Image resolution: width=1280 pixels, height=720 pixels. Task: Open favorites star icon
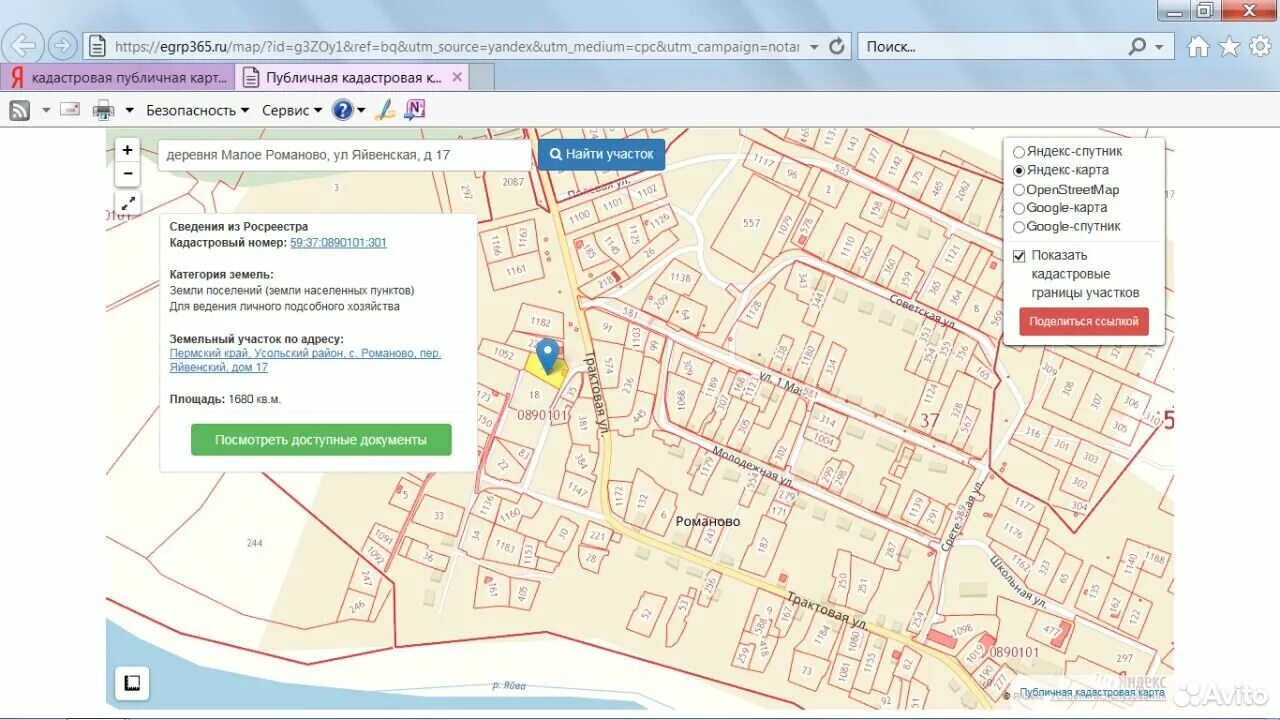(1229, 46)
